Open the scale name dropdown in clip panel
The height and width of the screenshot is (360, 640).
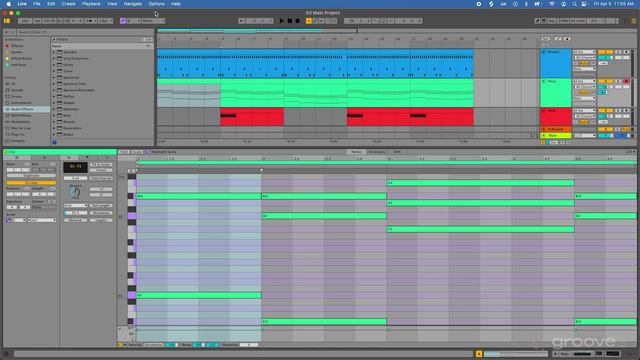click(x=42, y=220)
